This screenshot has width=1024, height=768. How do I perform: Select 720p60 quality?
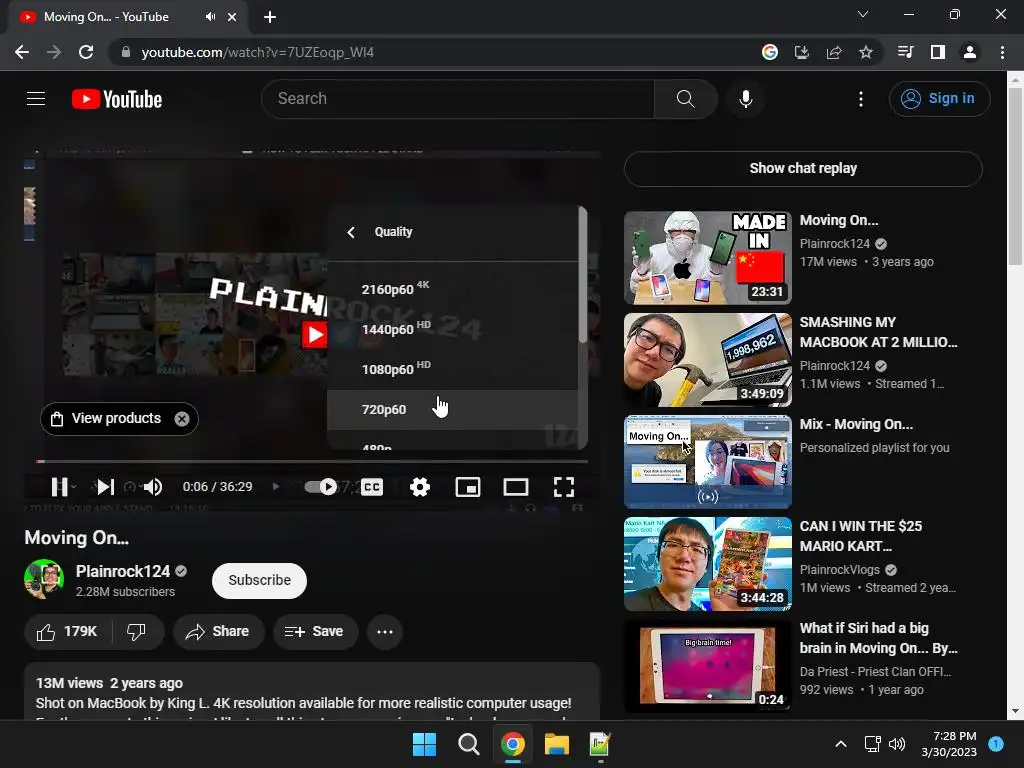pos(453,409)
